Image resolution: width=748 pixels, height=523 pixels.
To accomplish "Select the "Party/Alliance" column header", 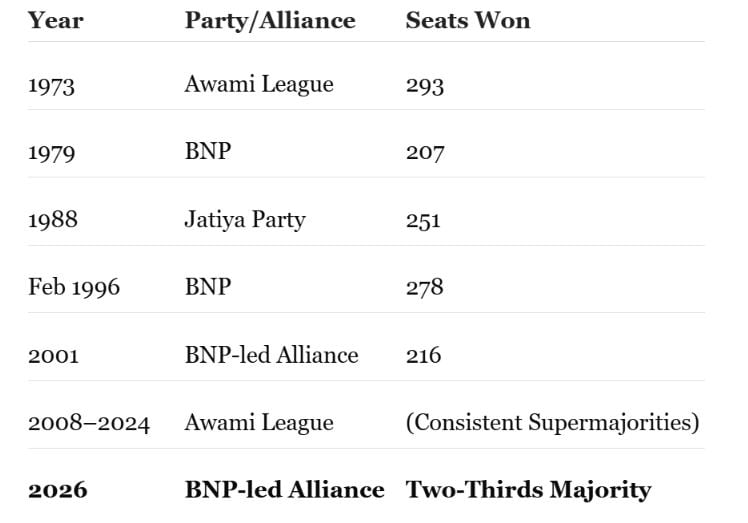I will [x=270, y=20].
